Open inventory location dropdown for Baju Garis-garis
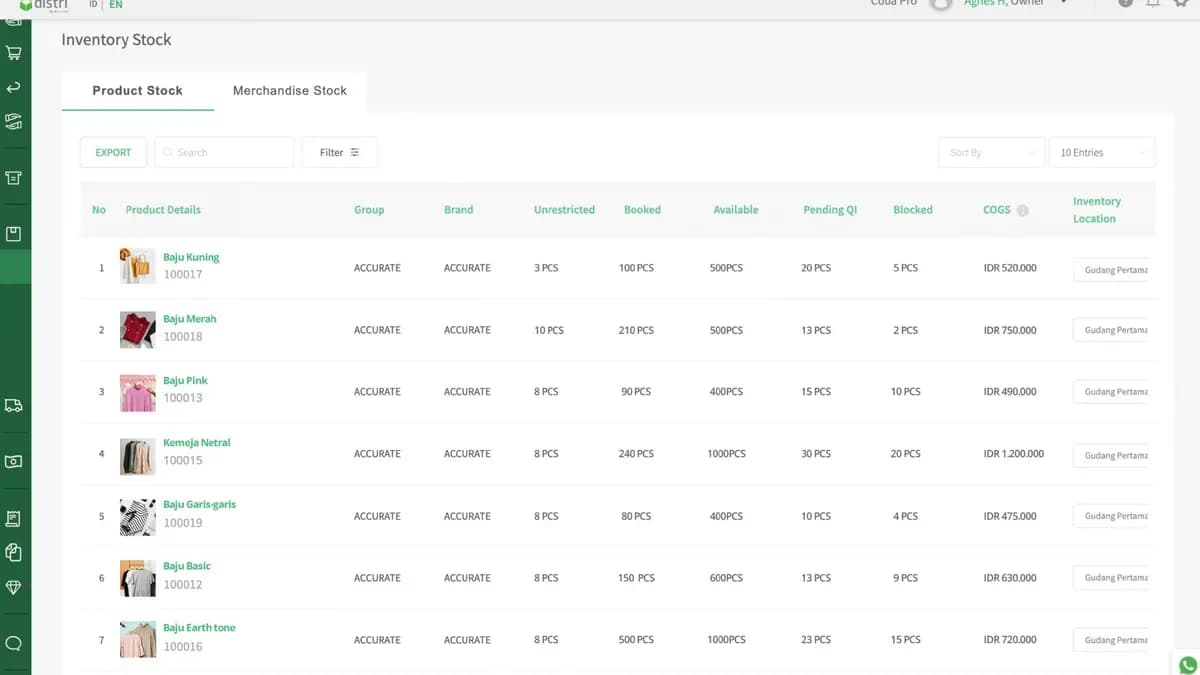 pyautogui.click(x=1111, y=516)
